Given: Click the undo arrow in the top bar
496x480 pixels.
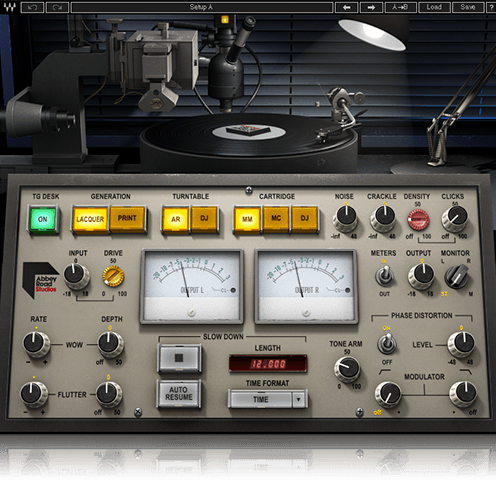Looking at the screenshot, I should [x=32, y=7].
